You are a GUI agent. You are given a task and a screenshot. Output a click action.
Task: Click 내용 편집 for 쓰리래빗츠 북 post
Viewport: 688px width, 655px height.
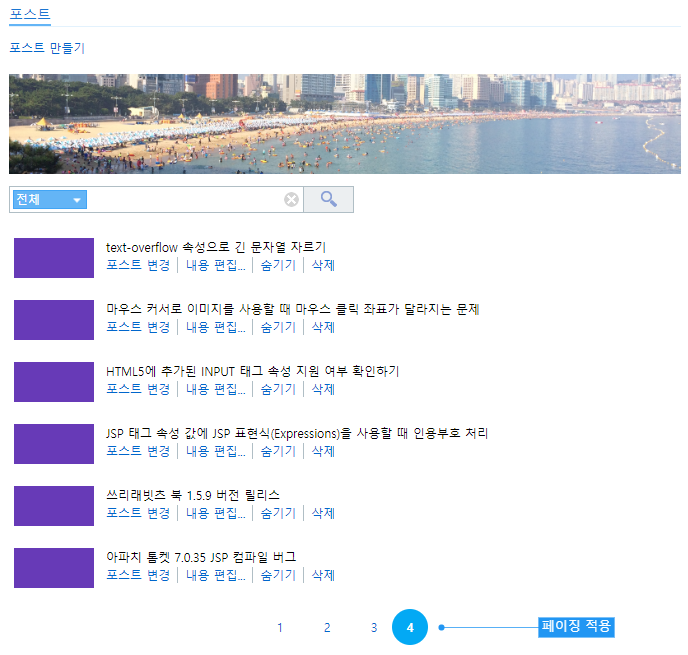[x=215, y=513]
